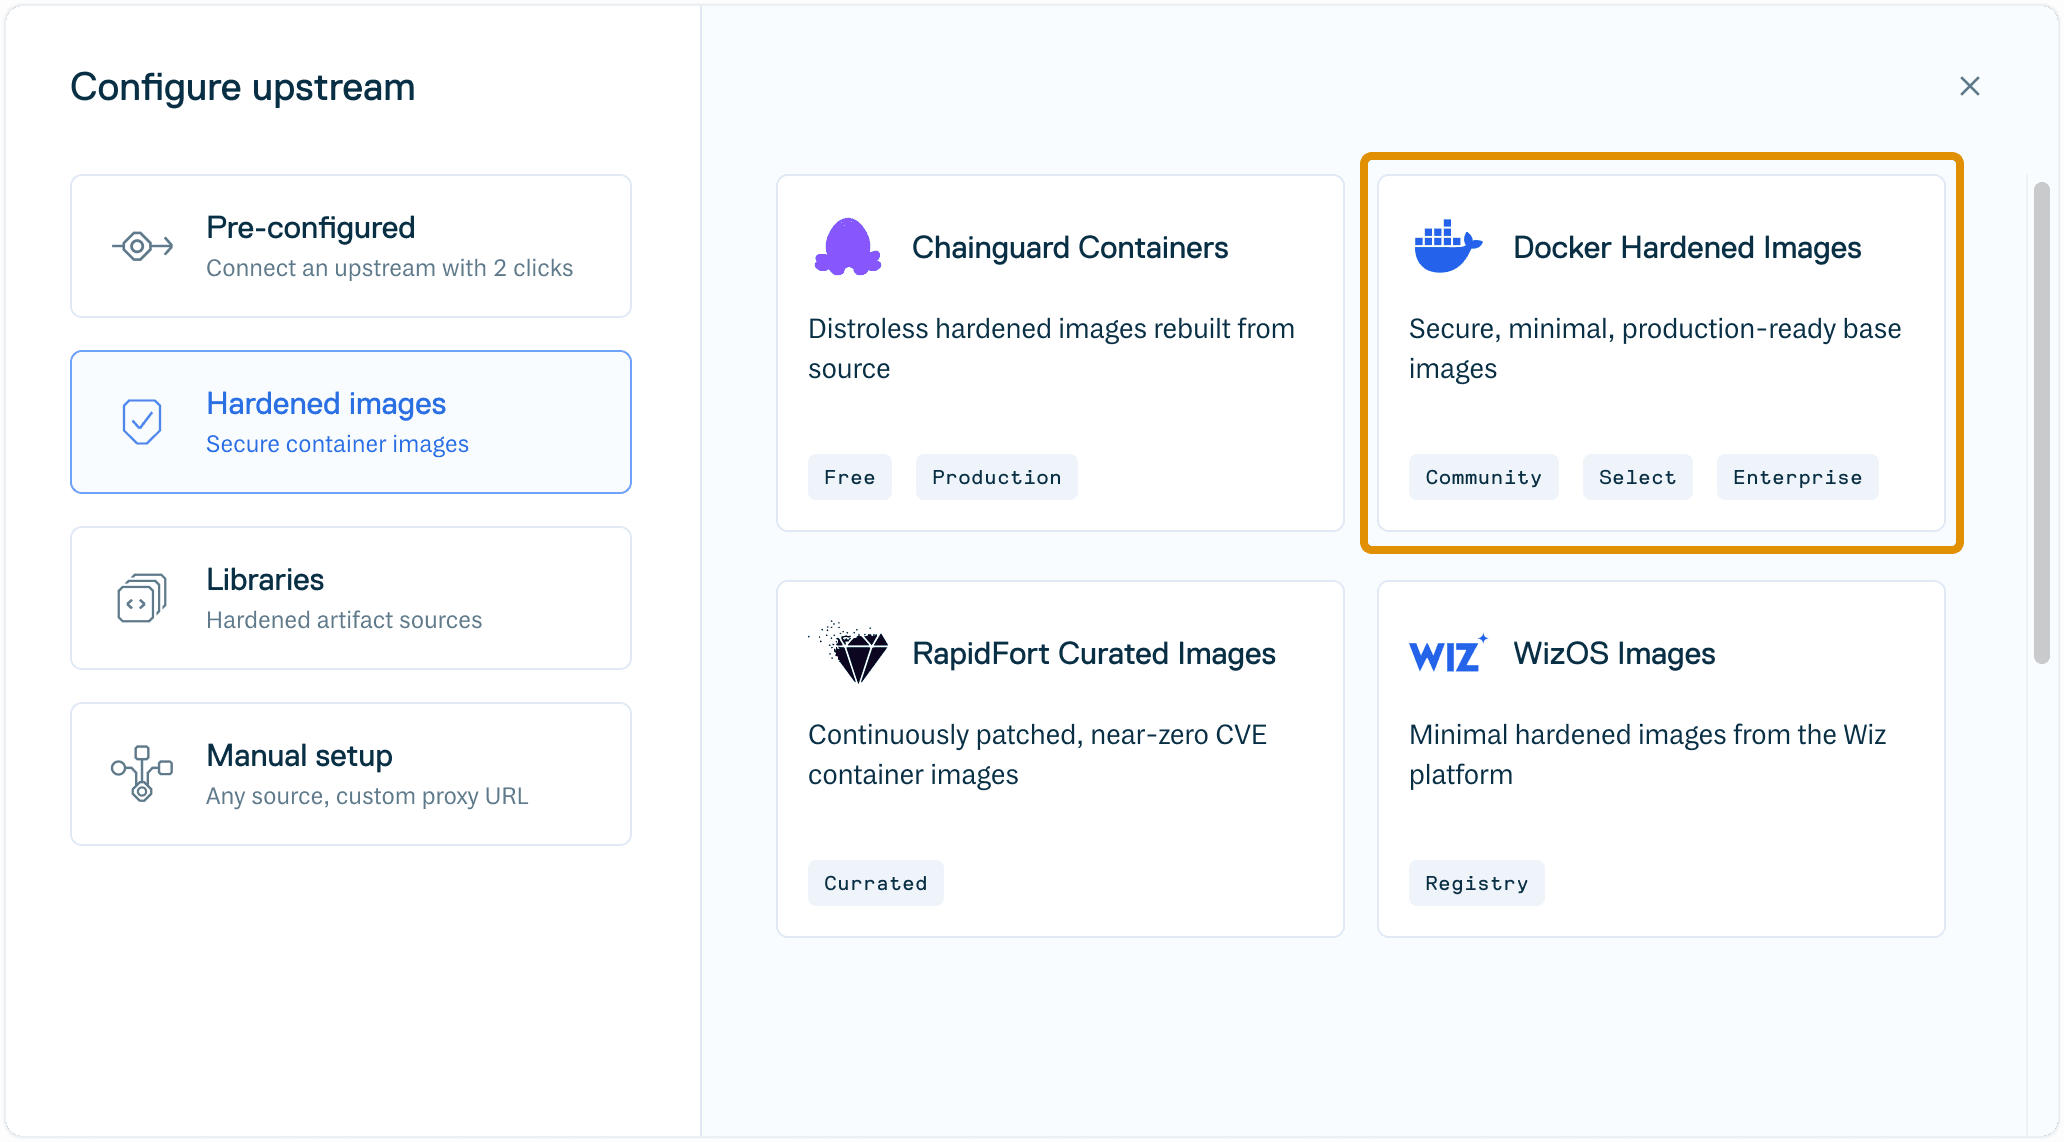
Task: Click the Free tag on Chainguard
Action: pos(850,477)
